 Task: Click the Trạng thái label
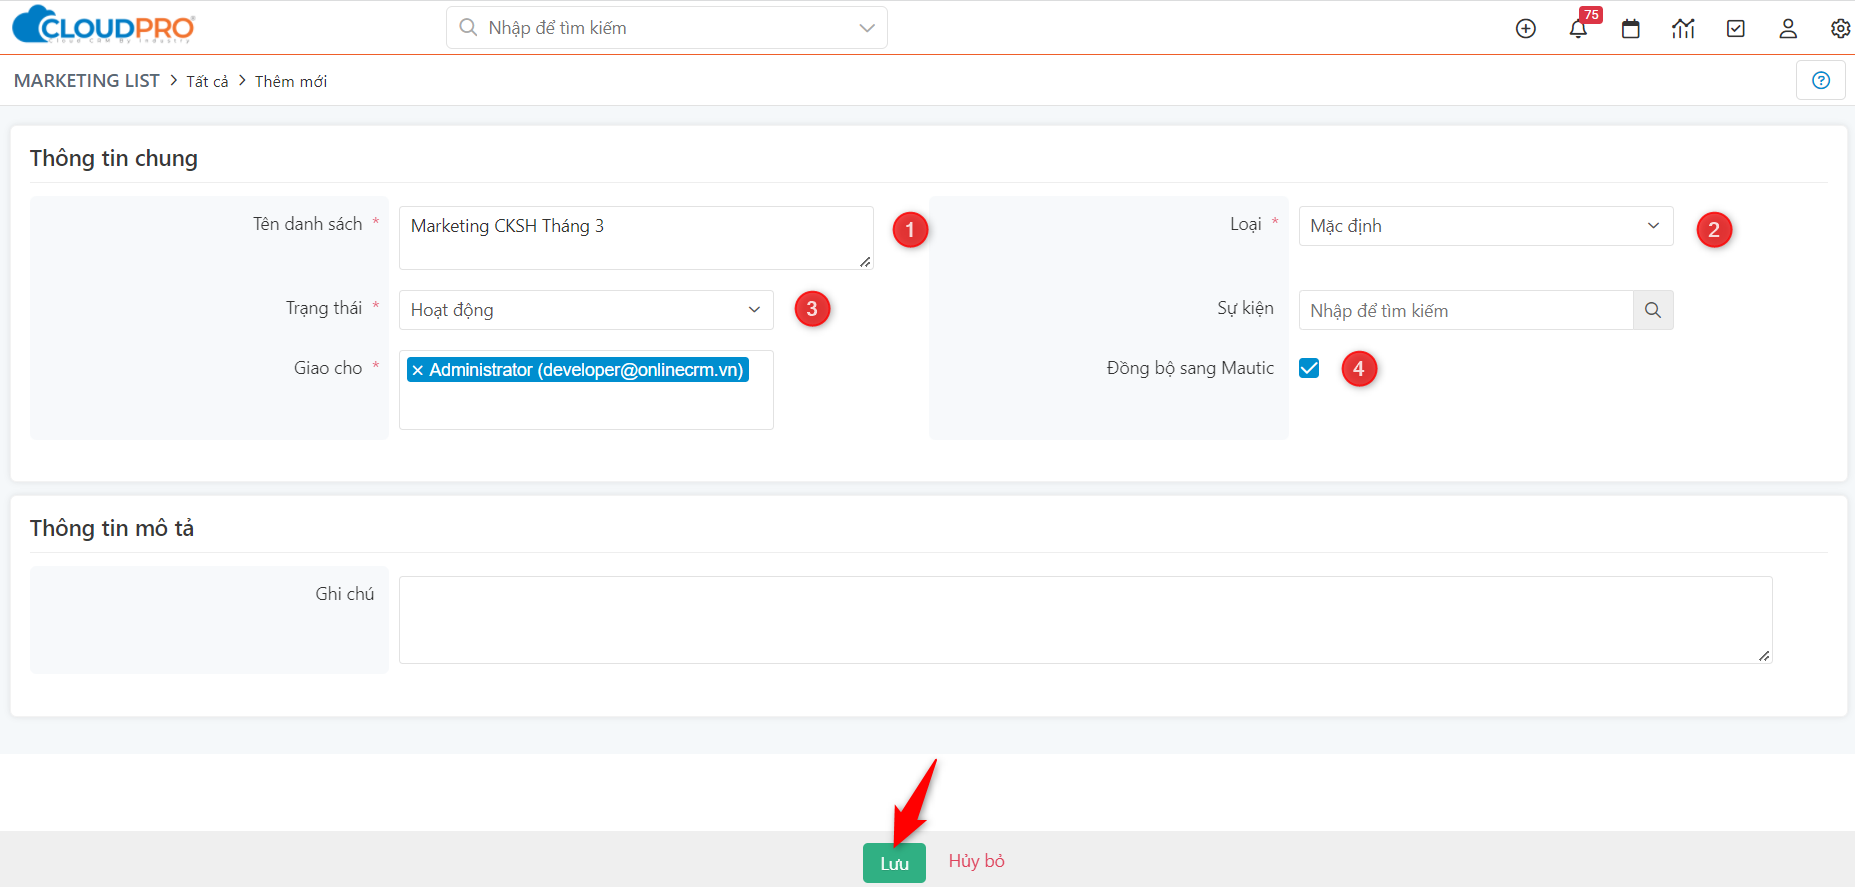pos(324,308)
